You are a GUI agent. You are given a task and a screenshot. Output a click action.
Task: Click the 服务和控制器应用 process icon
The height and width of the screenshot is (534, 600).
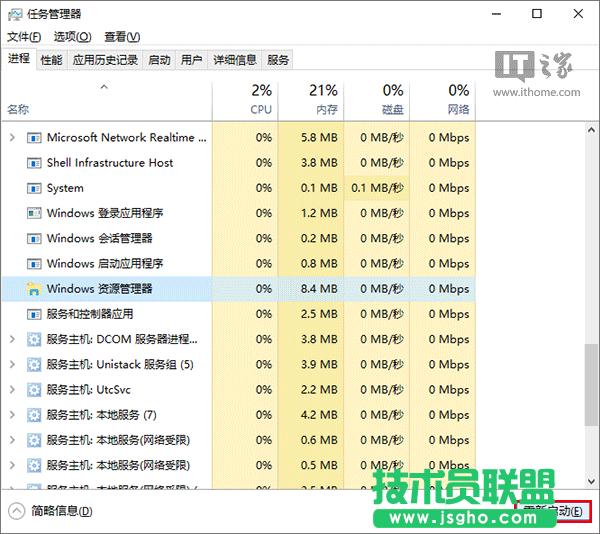click(x=34, y=314)
